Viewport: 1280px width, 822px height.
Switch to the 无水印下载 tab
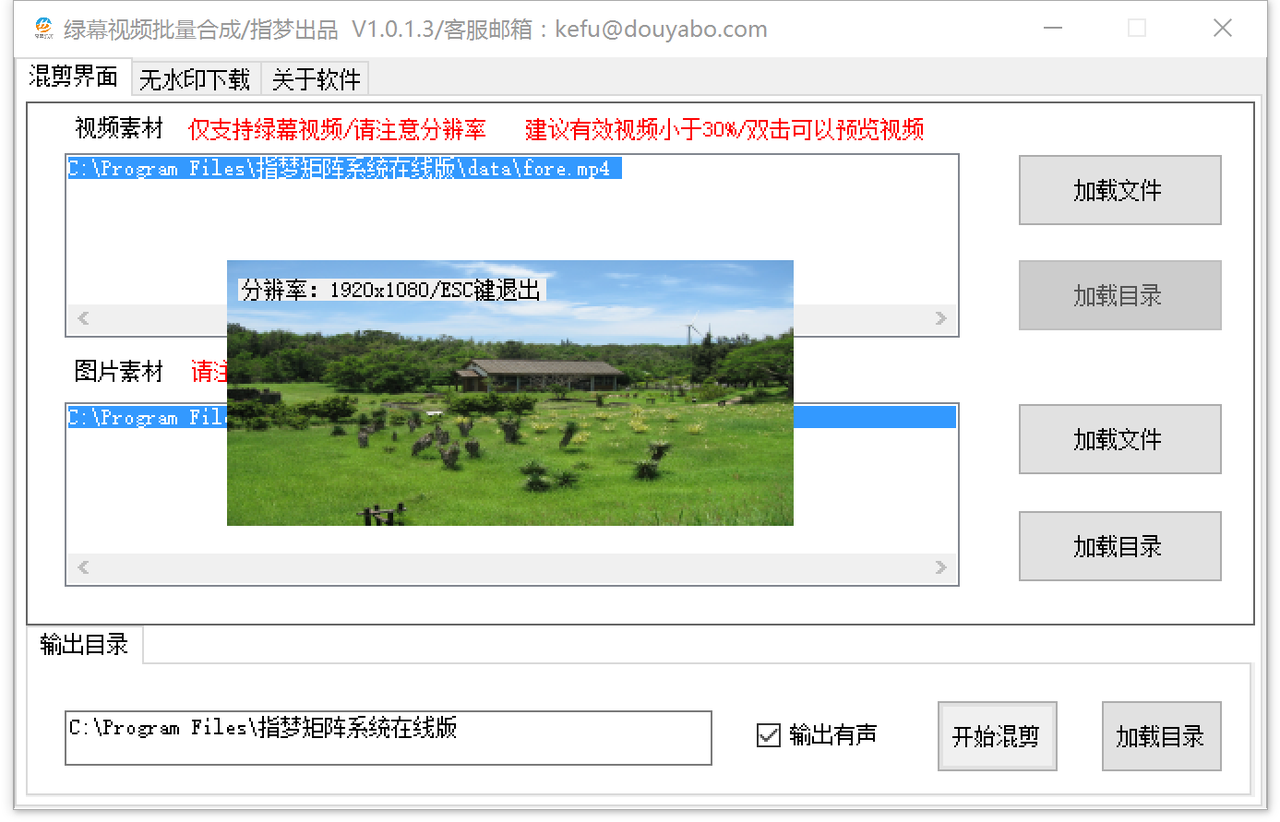click(195, 78)
